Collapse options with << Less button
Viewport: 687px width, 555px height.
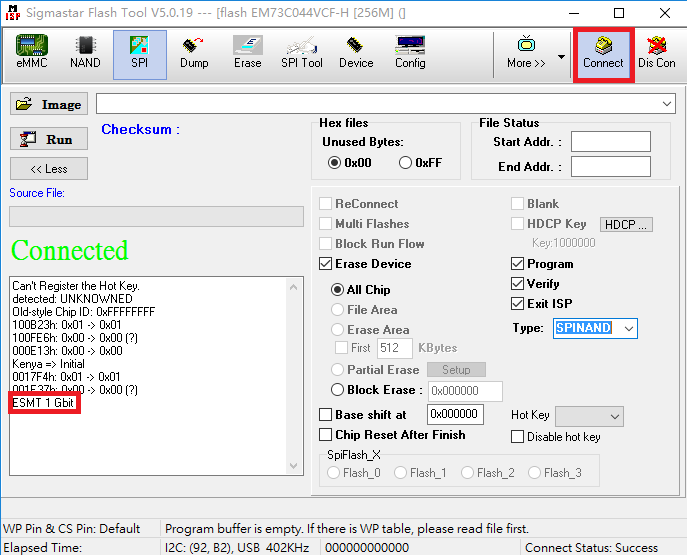click(49, 169)
